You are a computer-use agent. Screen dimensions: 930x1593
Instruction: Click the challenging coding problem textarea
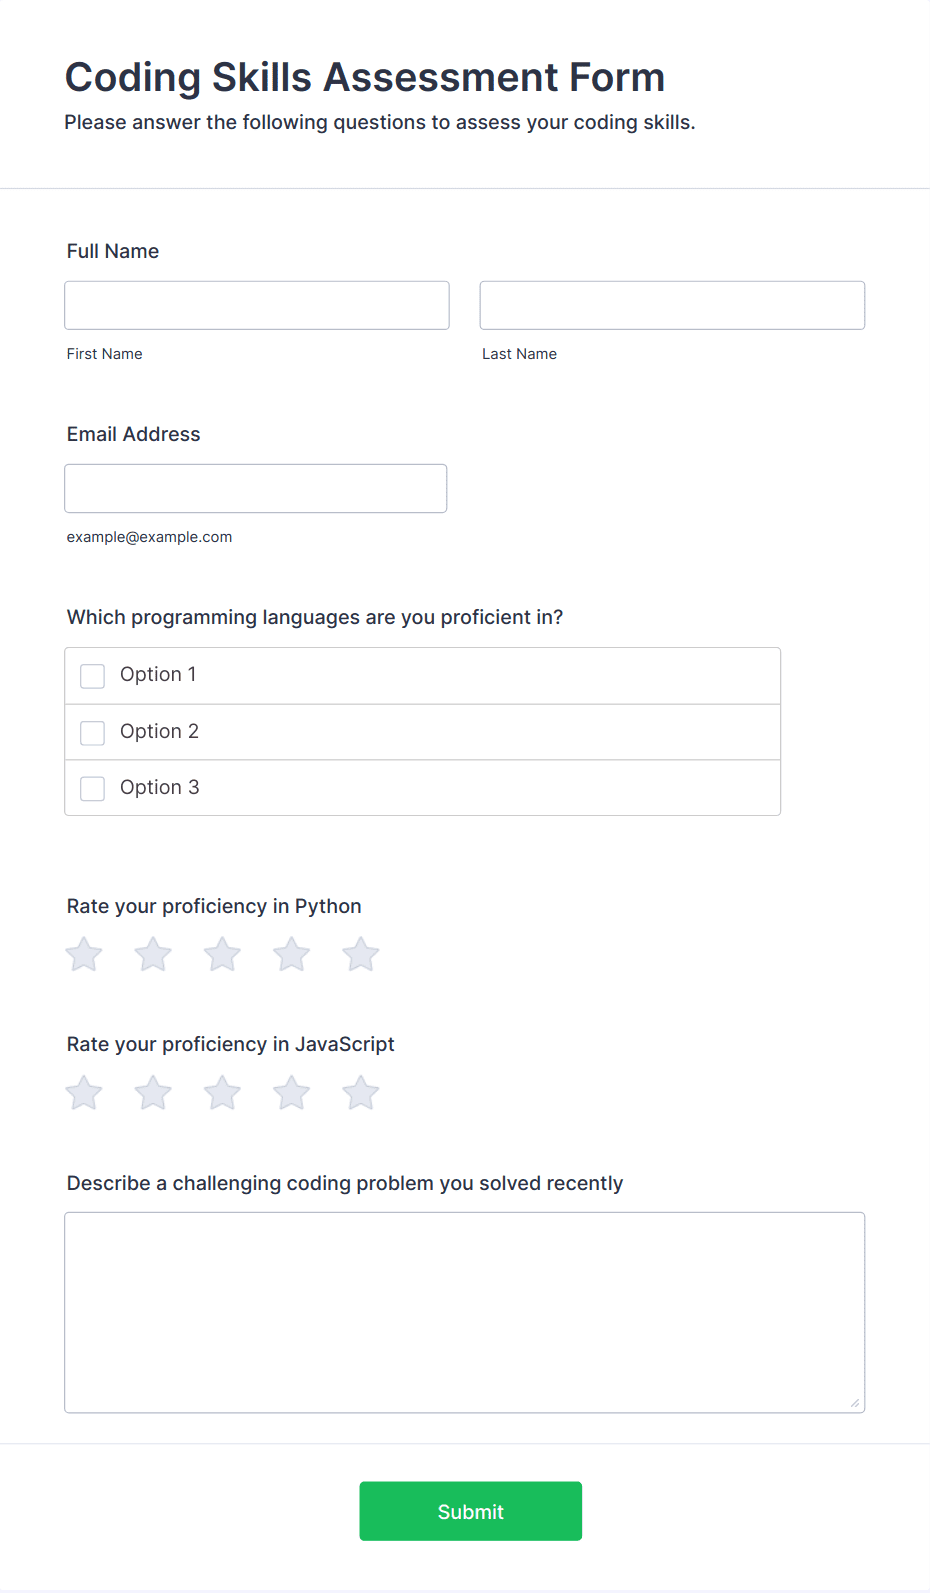465,1312
